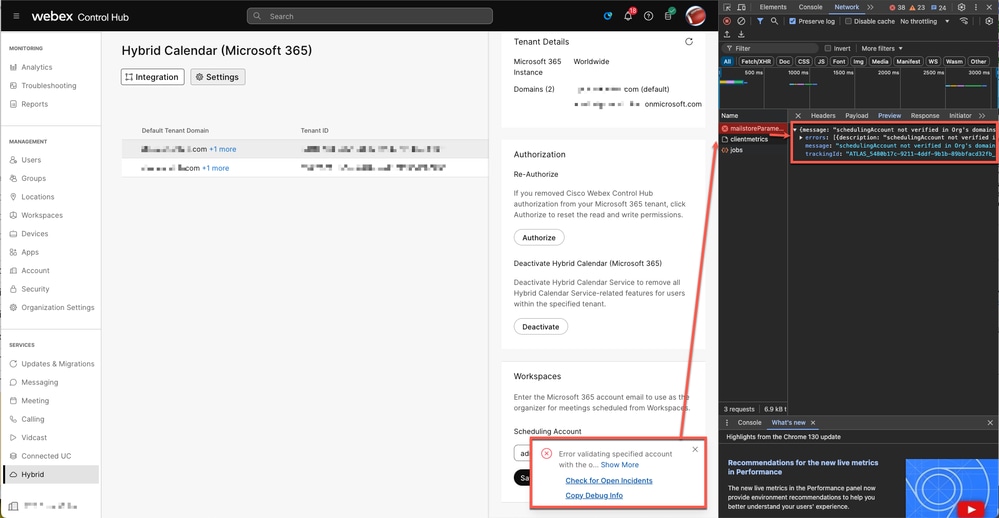The width and height of the screenshot is (999, 518).
Task: Filter requests by JS type
Action: point(821,62)
